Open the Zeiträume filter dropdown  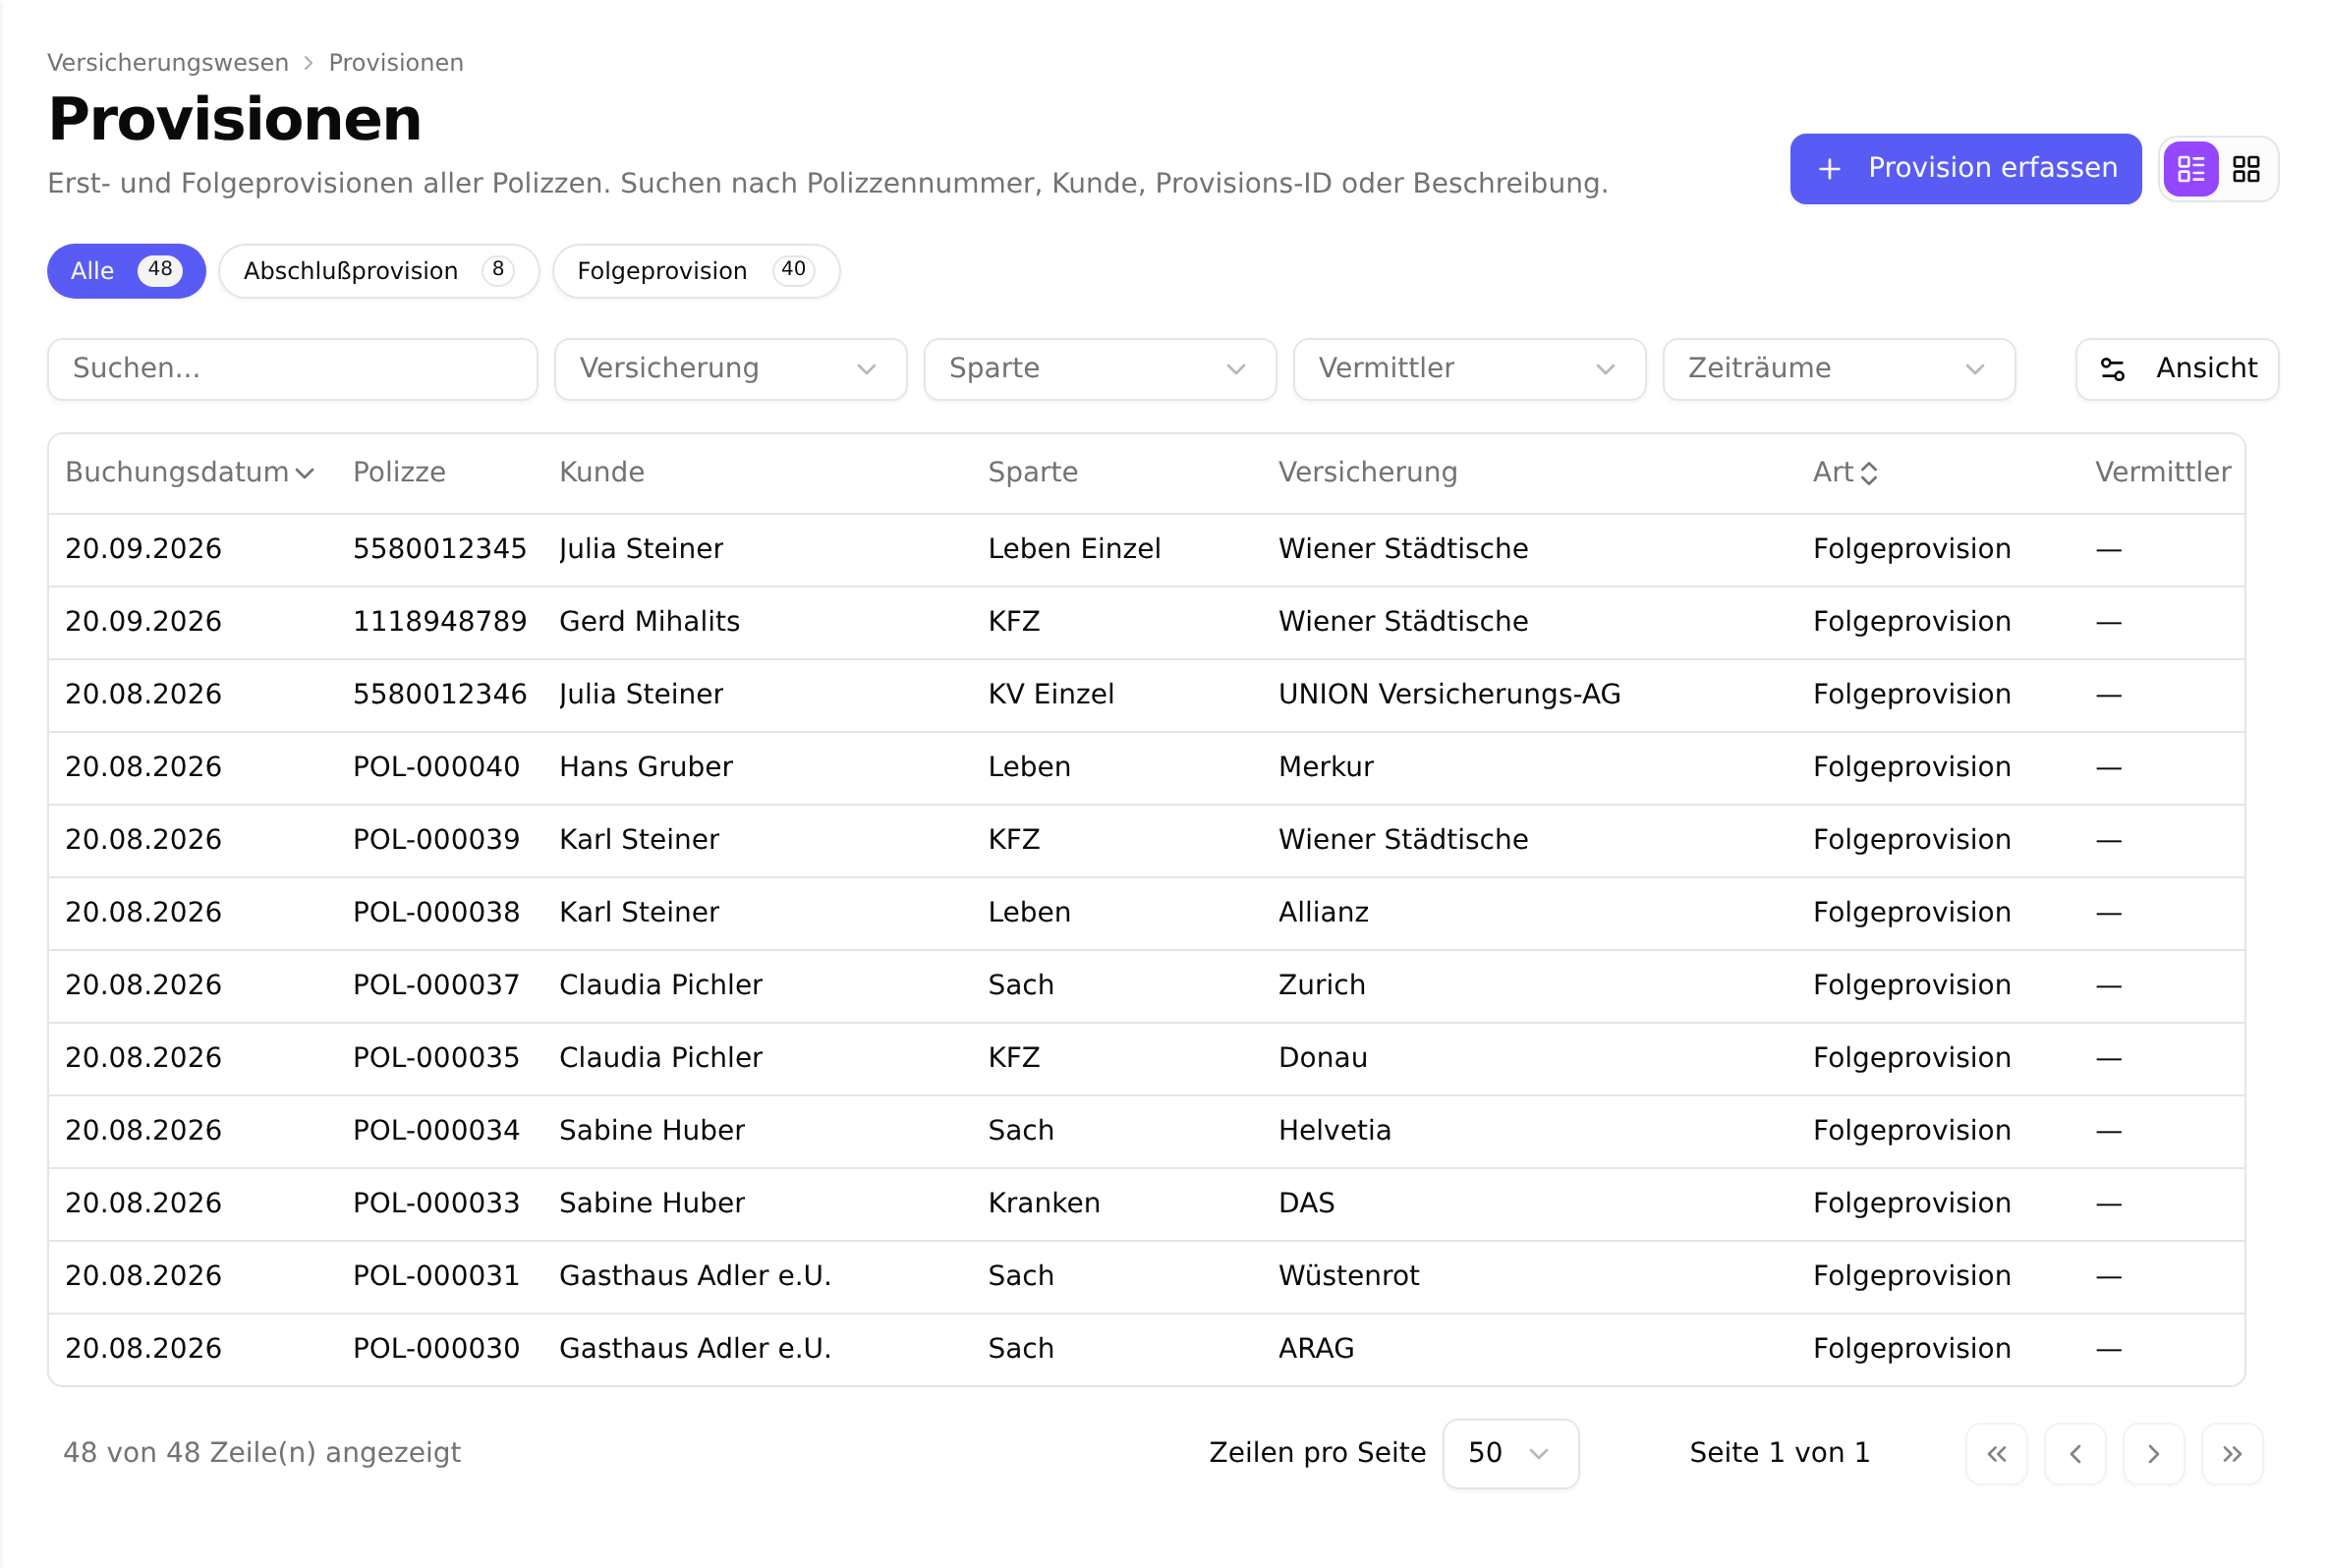pyautogui.click(x=1838, y=369)
